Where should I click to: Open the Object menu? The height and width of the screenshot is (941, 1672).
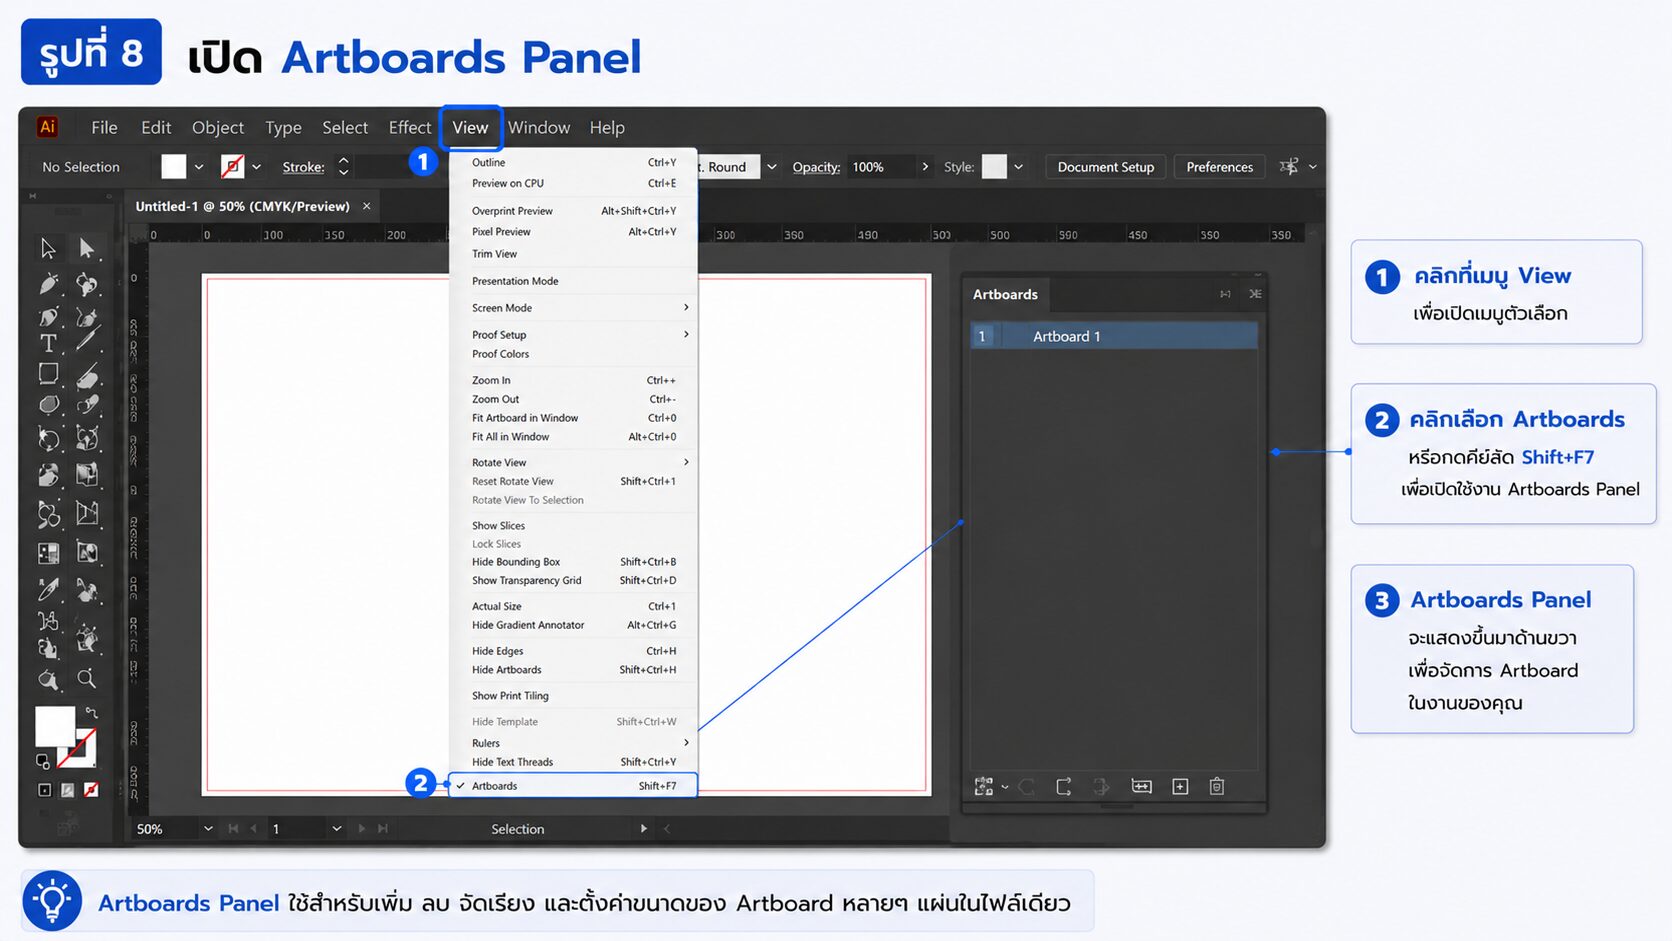(218, 127)
